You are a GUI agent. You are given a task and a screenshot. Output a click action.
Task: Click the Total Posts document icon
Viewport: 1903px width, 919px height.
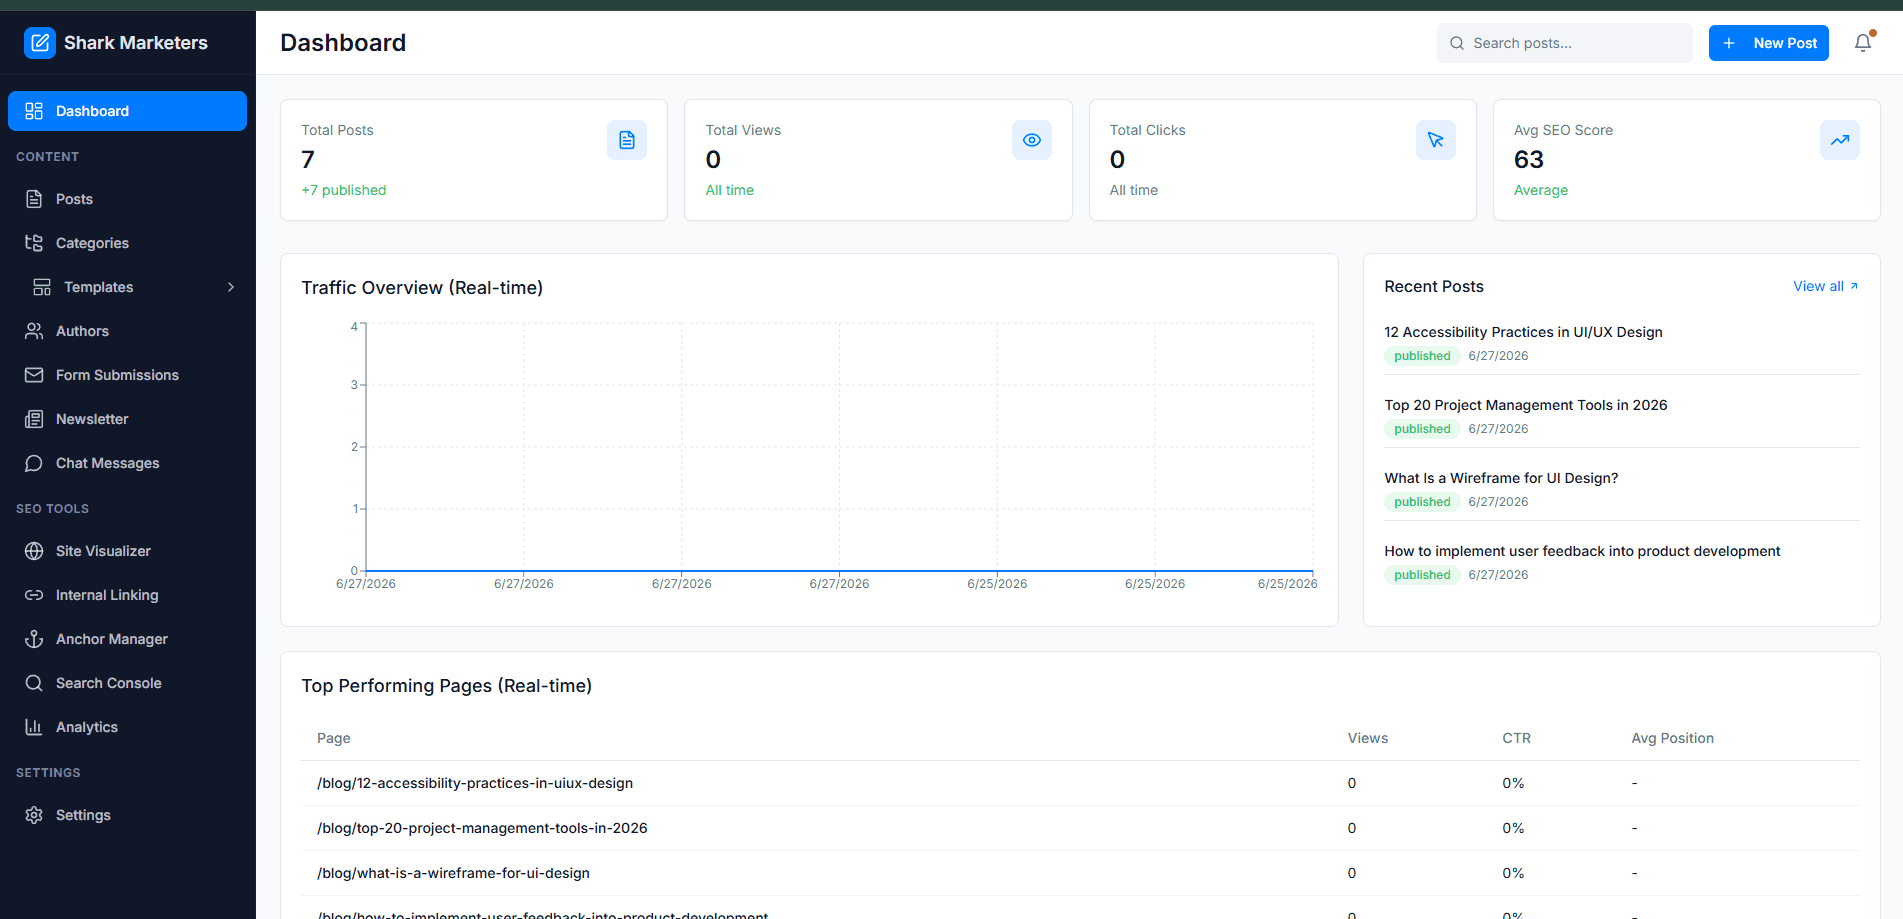[x=627, y=140]
